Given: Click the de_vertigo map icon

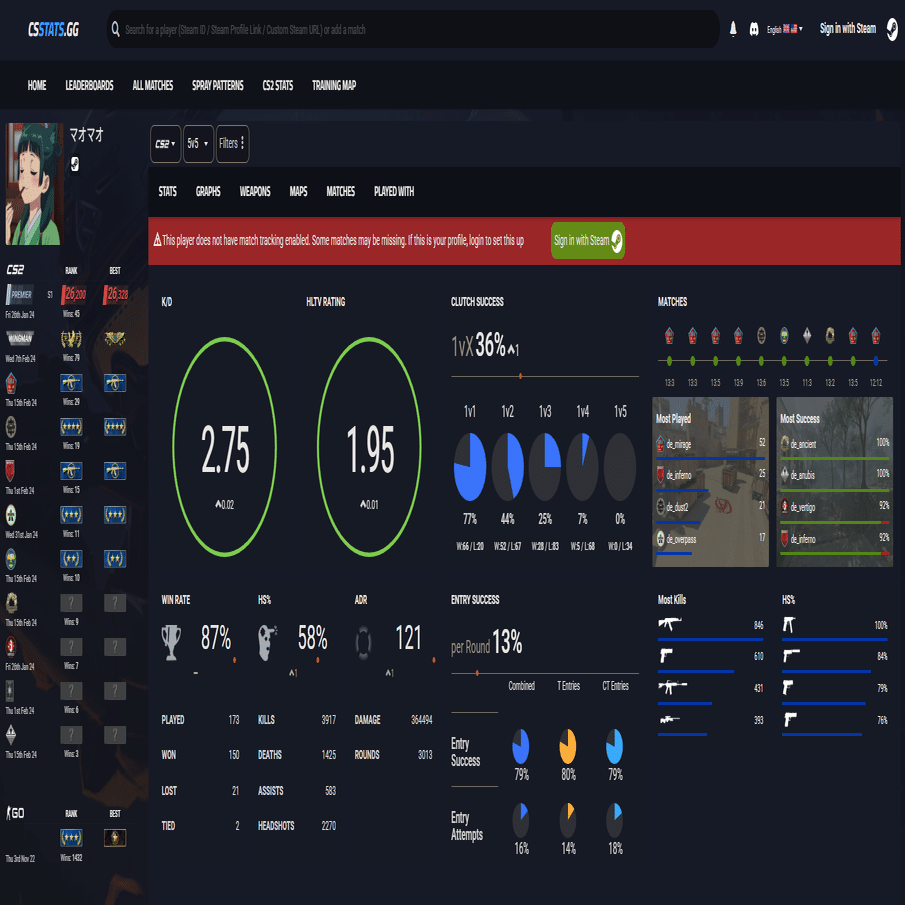Looking at the screenshot, I should pyautogui.click(x=784, y=507).
